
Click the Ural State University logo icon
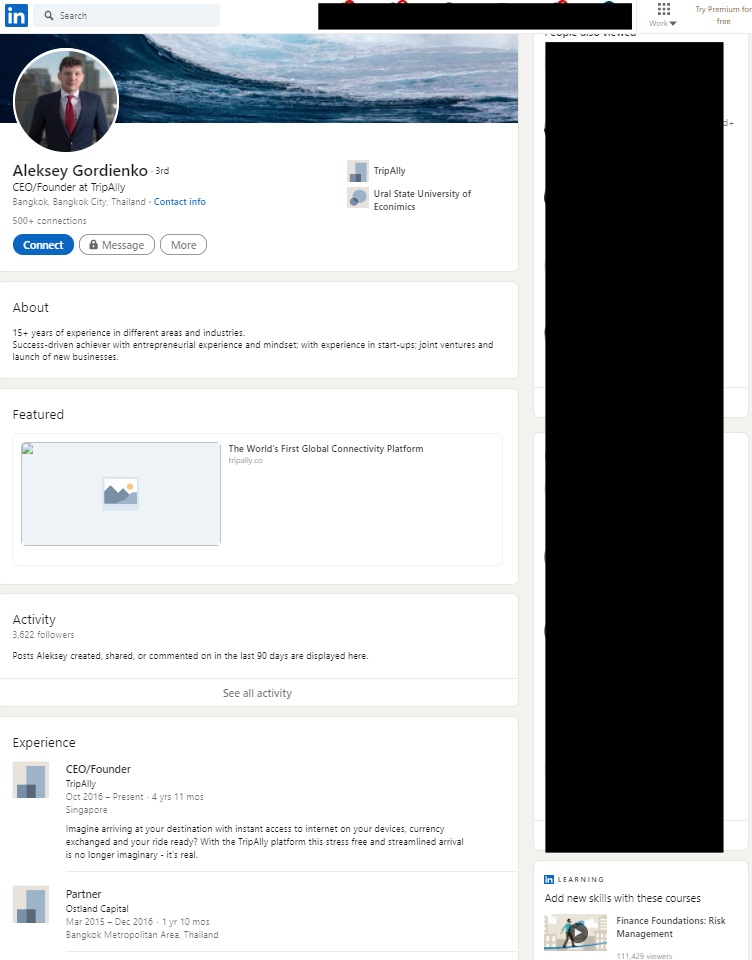tap(358, 198)
